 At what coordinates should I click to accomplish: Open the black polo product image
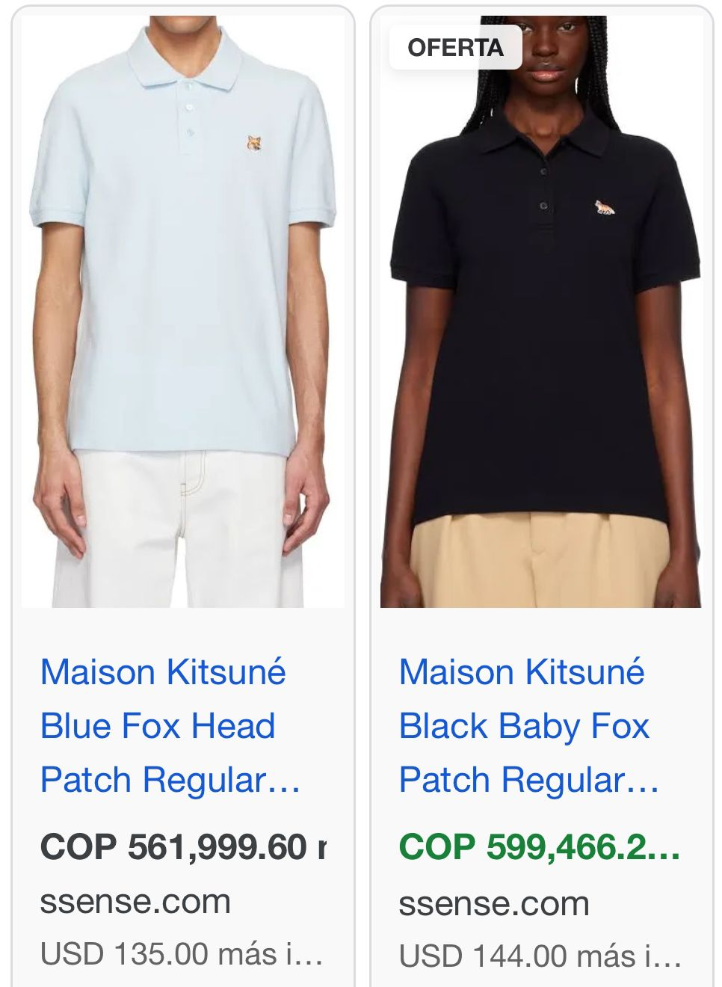click(541, 312)
